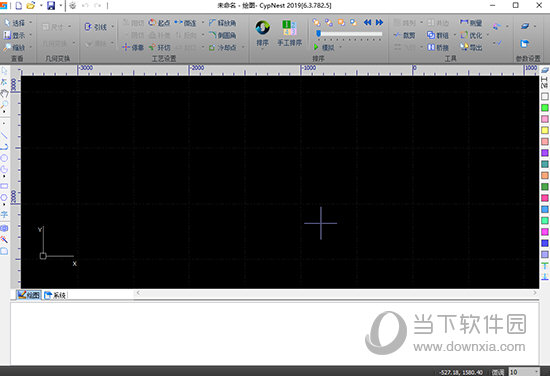Open layer parameters icon in 参数设置 group
550x376 pixels.
tap(525, 26)
